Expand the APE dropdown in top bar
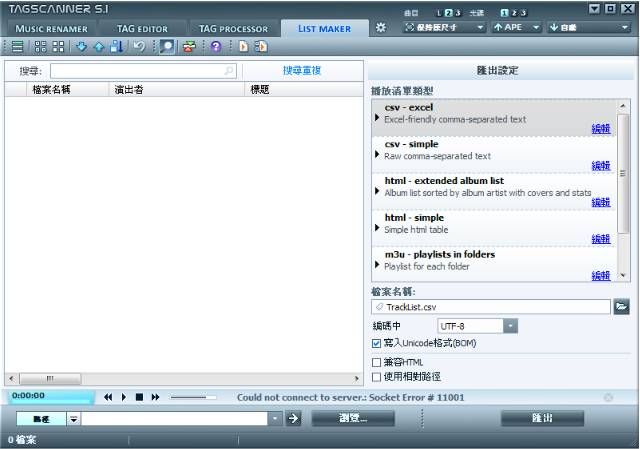 tap(536, 27)
